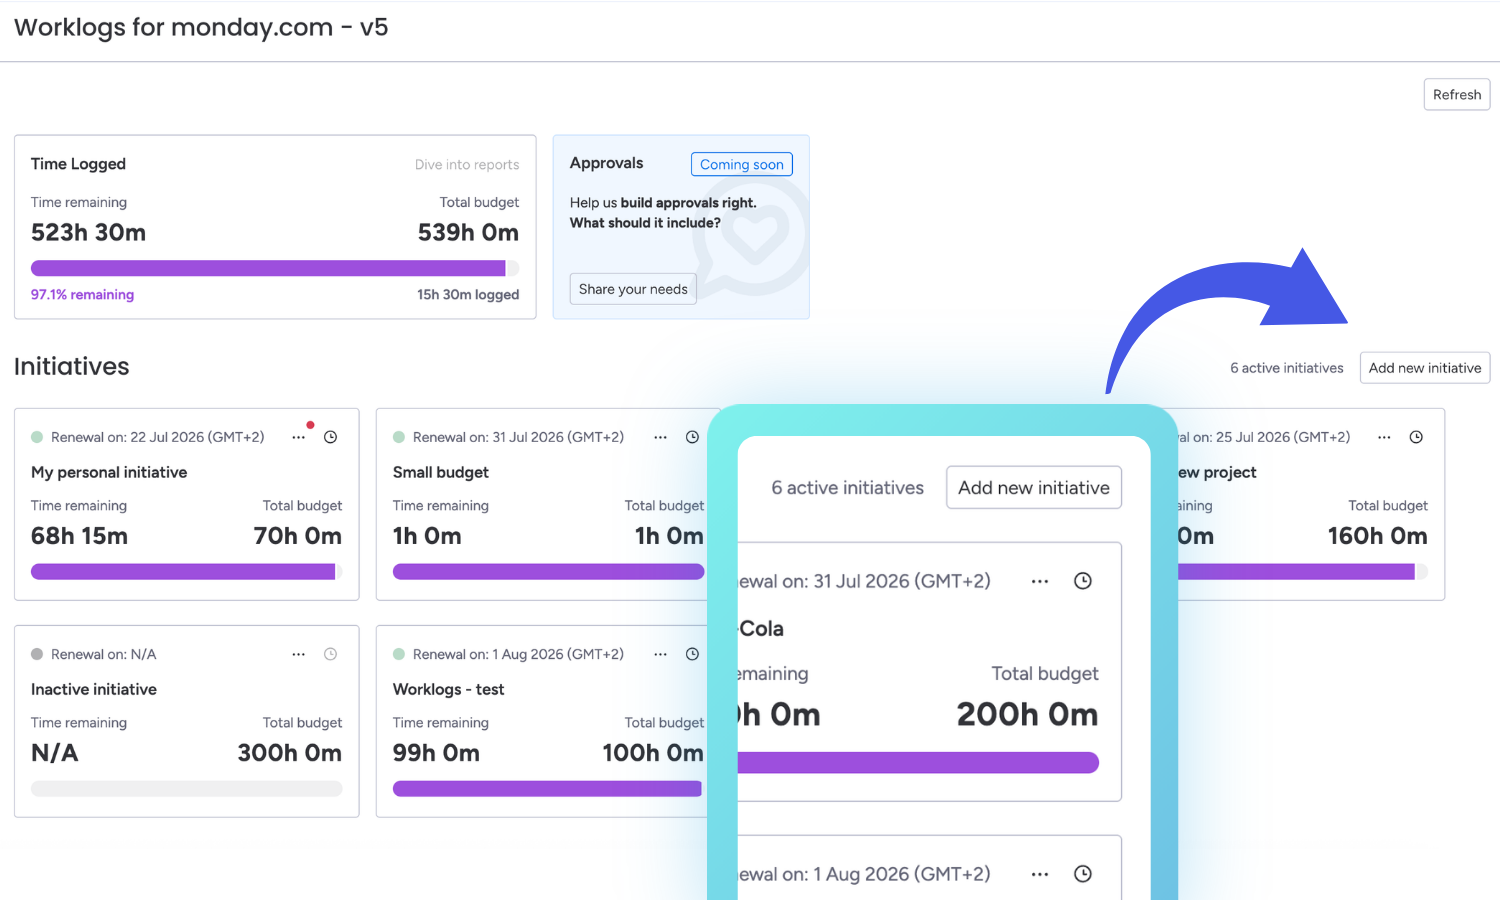This screenshot has width=1500, height=900.
Task: Click 99h 0m on Worklogs - test
Action: (436, 753)
